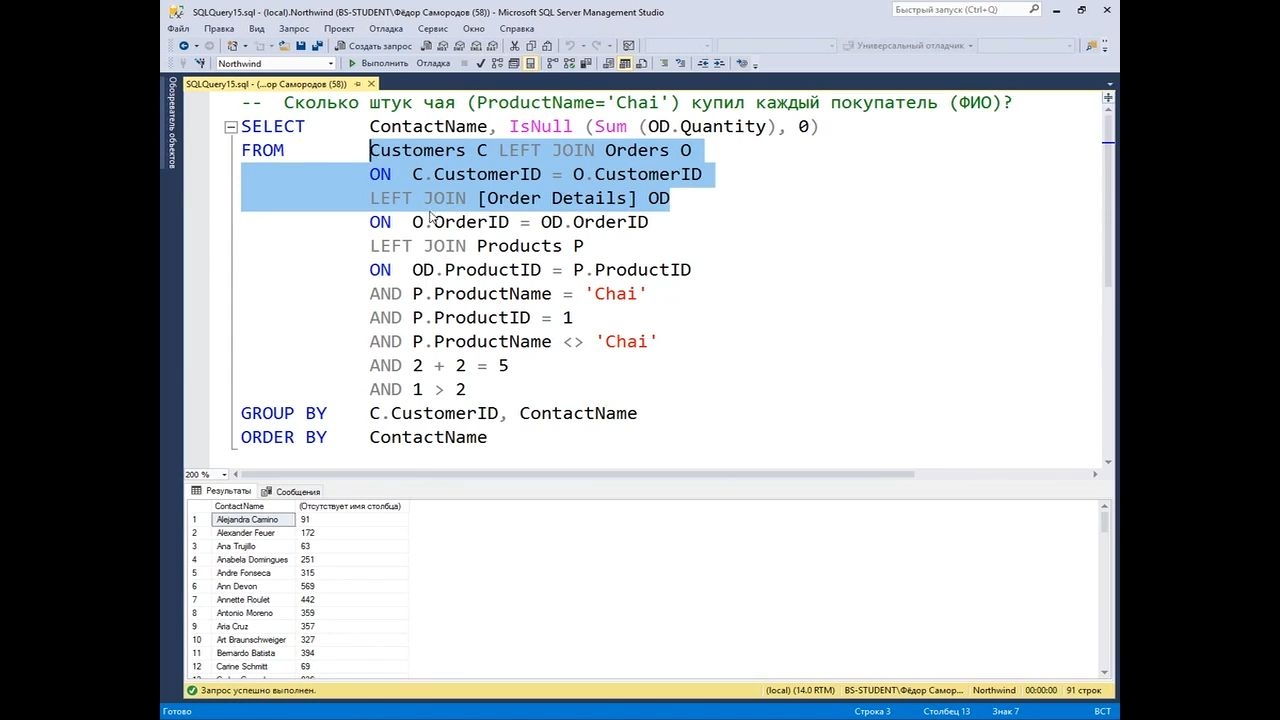The height and width of the screenshot is (720, 1280).
Task: Open the 200 % zoom dropdown
Action: [223, 475]
